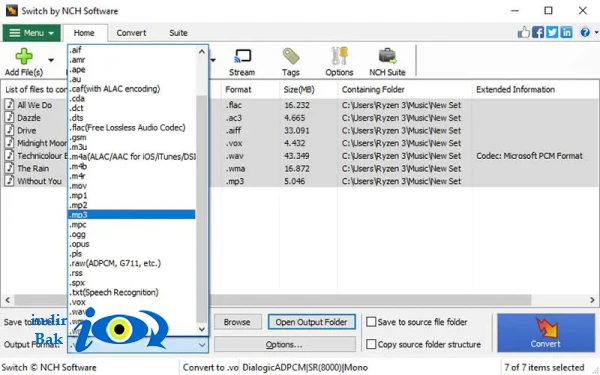Choose .flac (Free Lossless Audio Codec)
Screen dimensions: 600x375
click(x=132, y=127)
